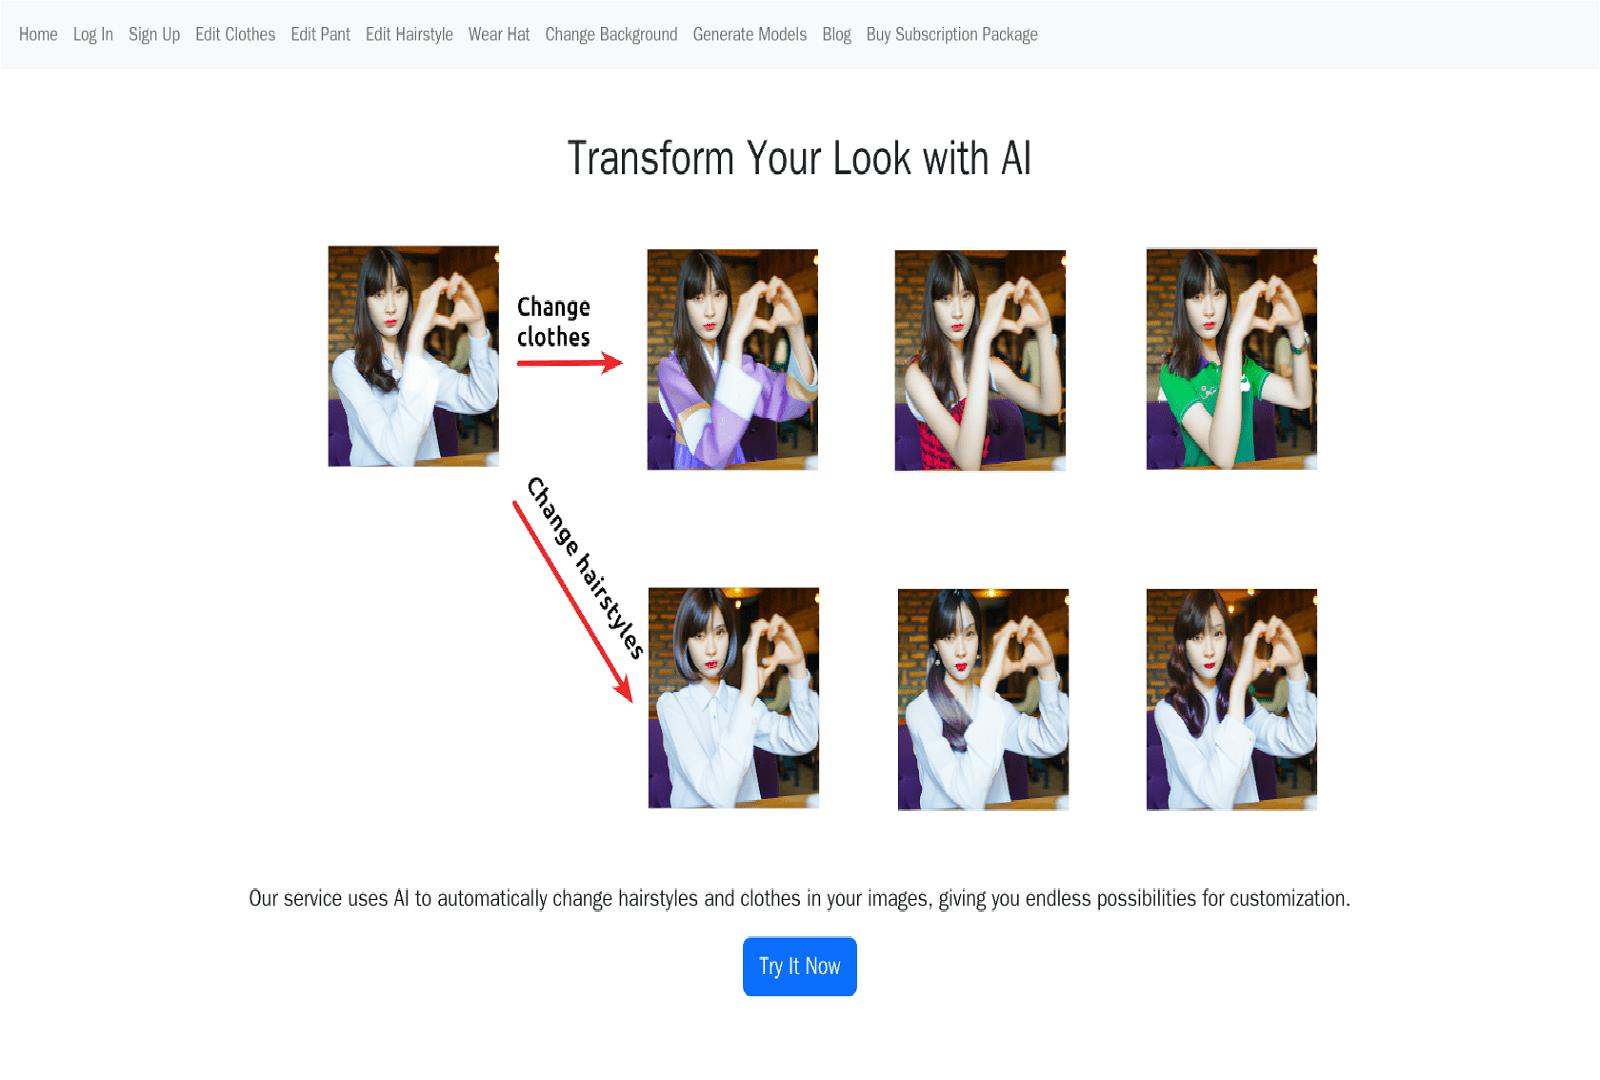
Task: Open Change Background tool link
Action: click(x=611, y=34)
